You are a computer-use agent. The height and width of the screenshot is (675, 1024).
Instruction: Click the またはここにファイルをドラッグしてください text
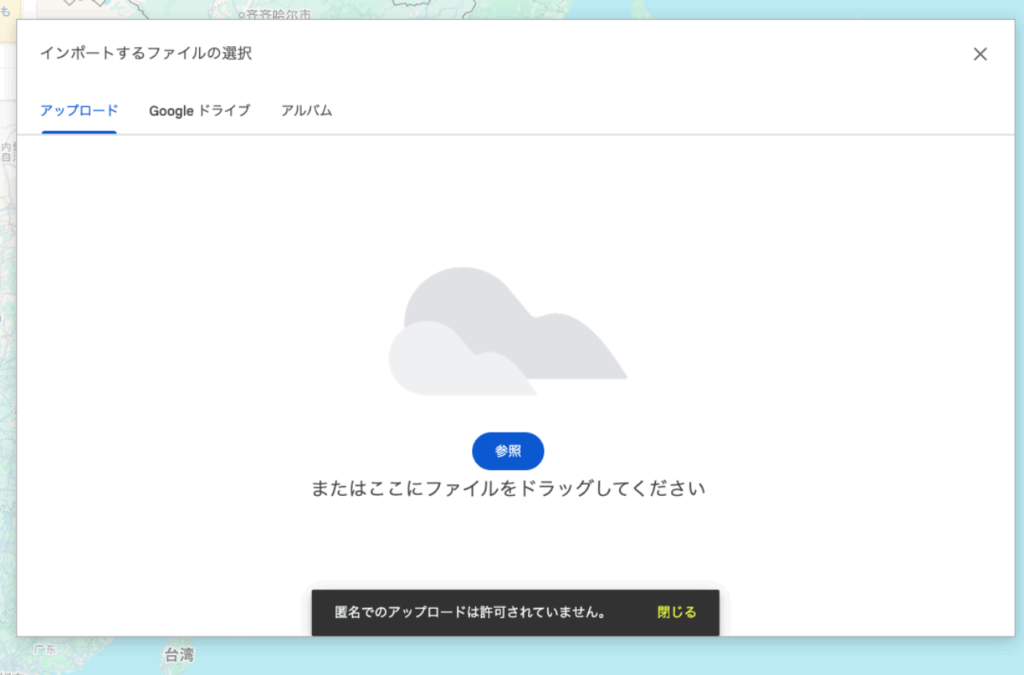click(x=508, y=489)
